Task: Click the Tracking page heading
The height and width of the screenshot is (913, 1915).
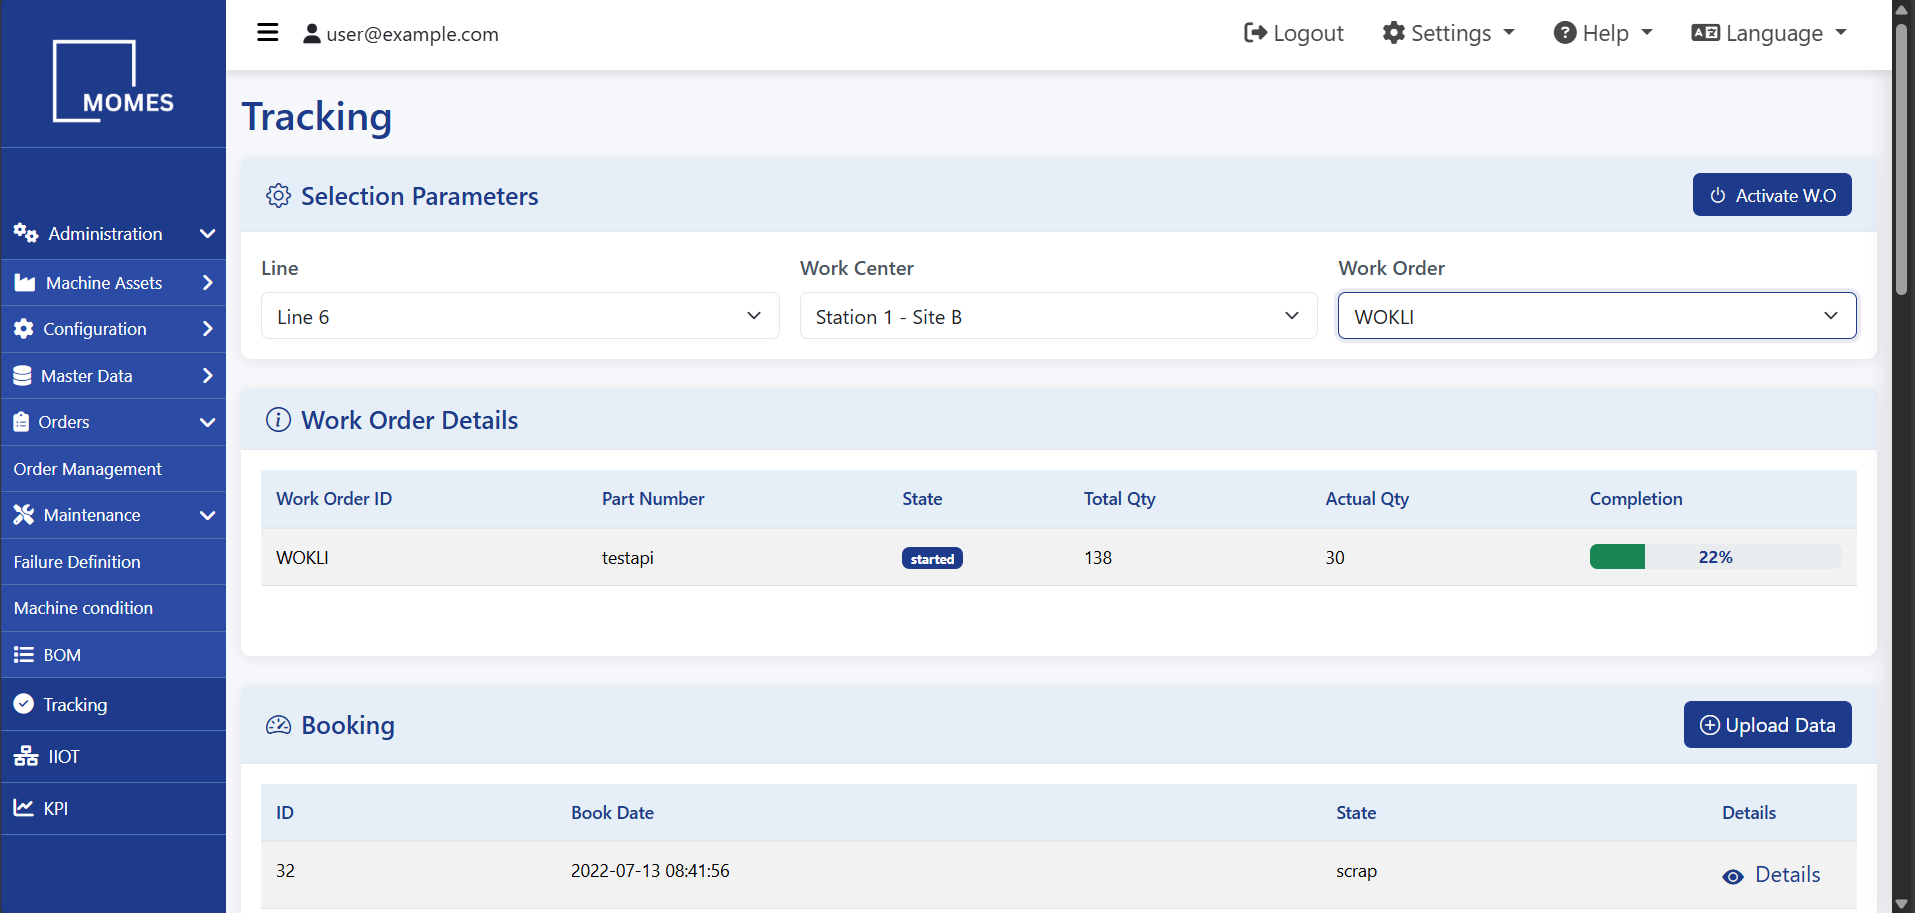Action: pos(317,117)
